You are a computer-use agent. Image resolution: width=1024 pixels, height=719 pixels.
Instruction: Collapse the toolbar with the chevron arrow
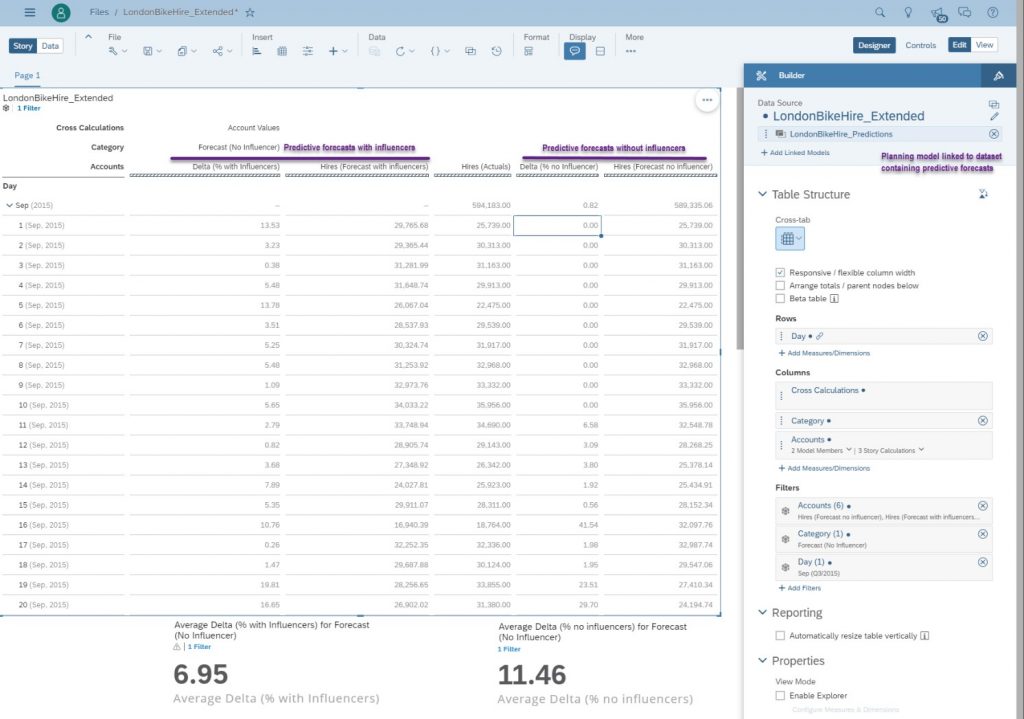tap(88, 37)
